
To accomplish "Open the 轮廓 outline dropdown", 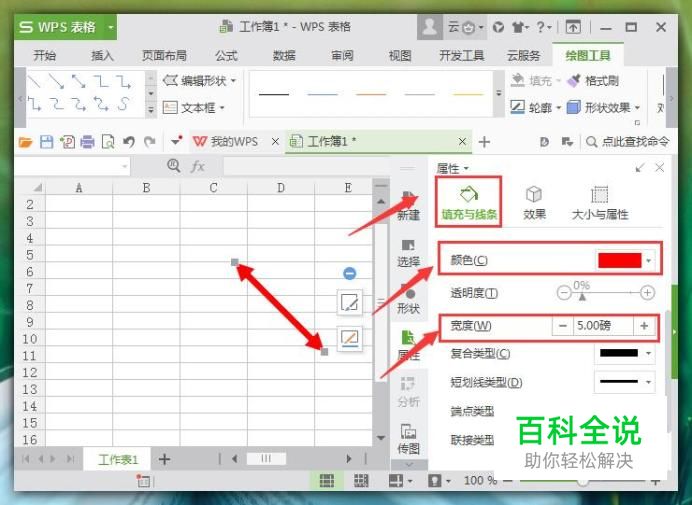I will 558,107.
